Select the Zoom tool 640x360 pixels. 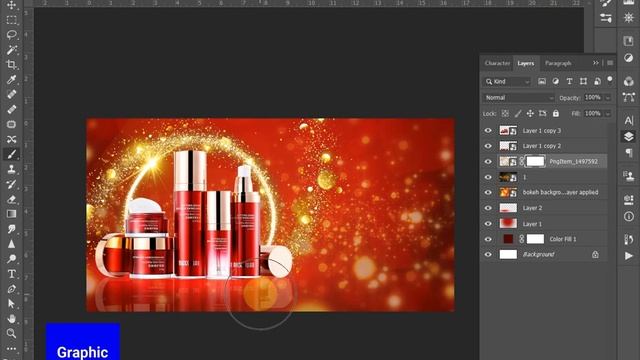pyautogui.click(x=11, y=333)
